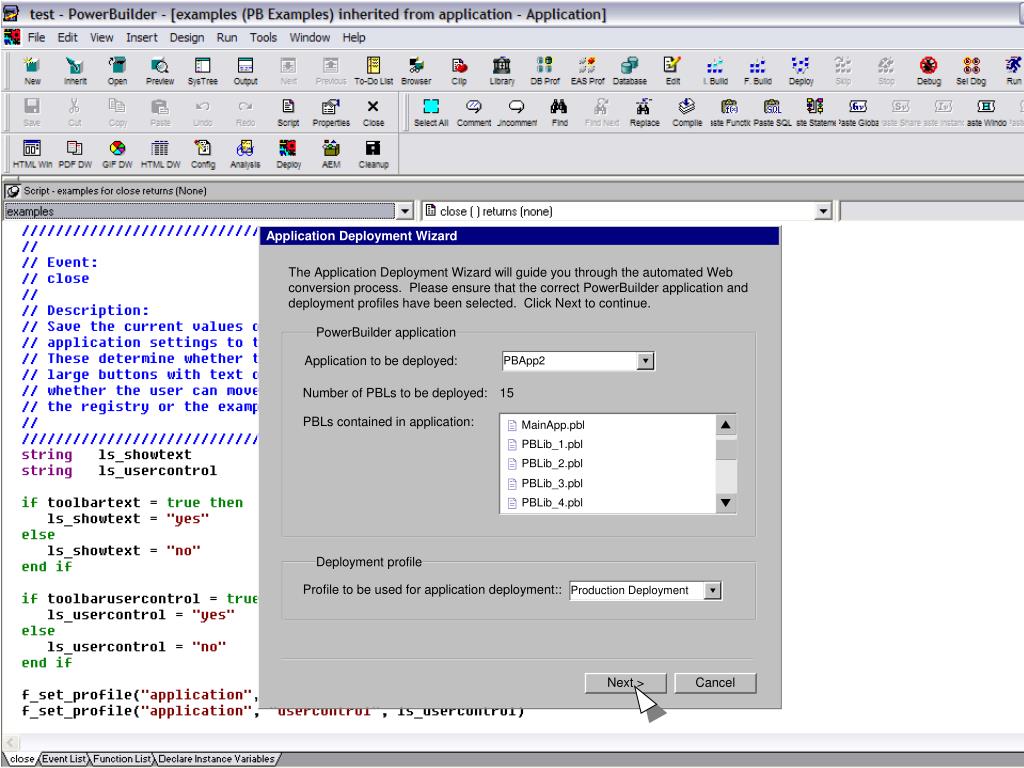
Task: Click the Deploy icon beside Analysis
Action: [x=288, y=155]
